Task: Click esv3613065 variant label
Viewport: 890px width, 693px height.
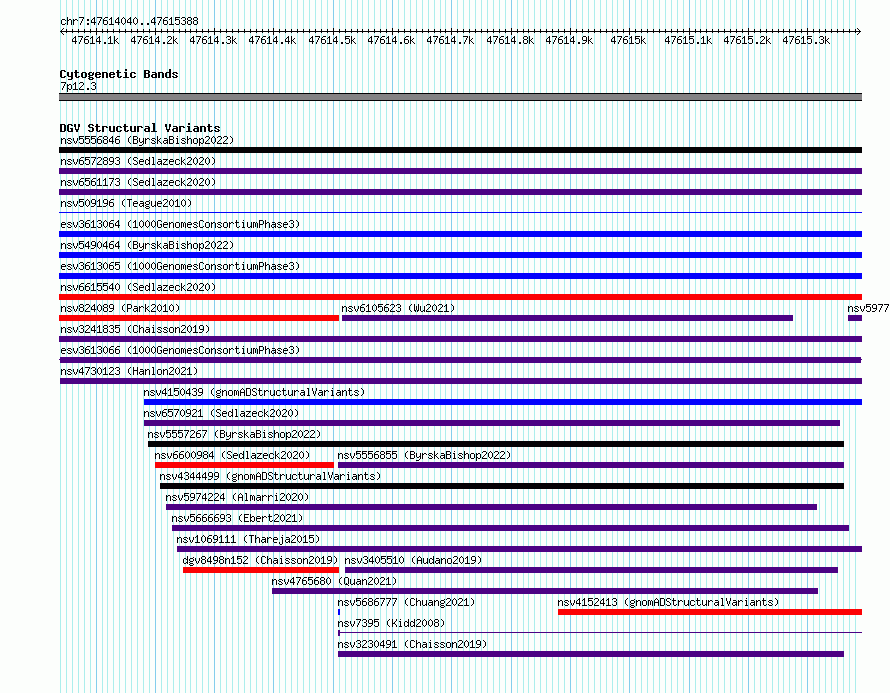Action: 180,266
